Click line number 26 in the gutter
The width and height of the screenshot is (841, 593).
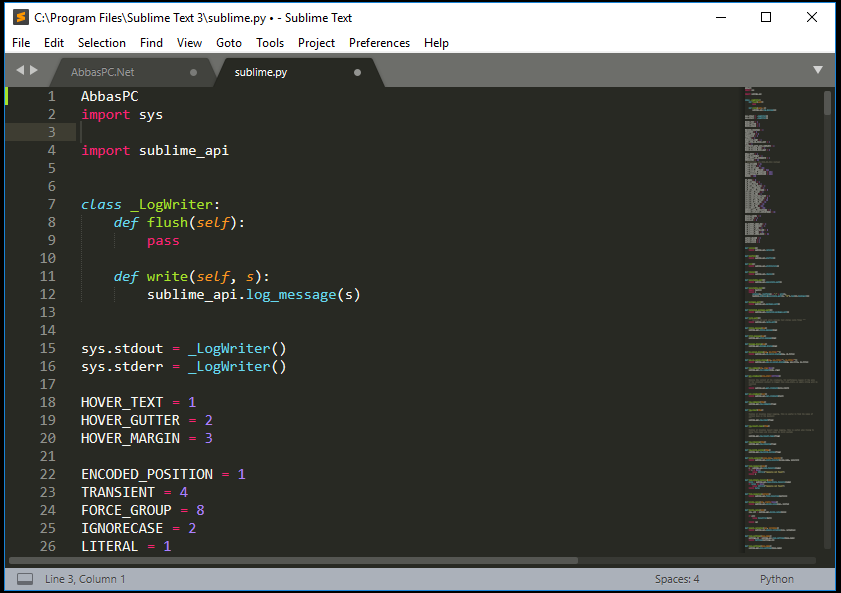[x=47, y=546]
